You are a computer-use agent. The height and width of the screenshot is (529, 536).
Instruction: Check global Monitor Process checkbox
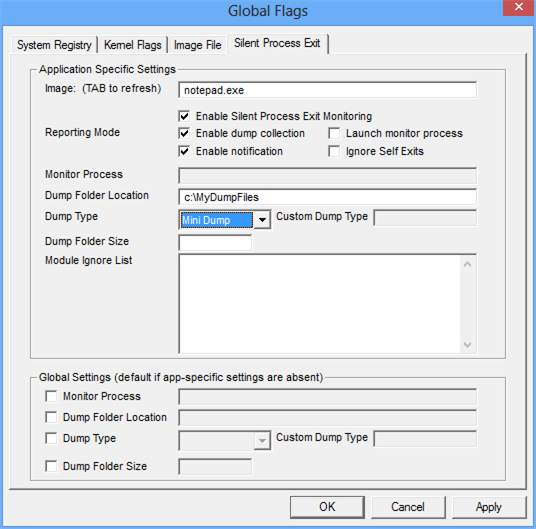pos(51,396)
